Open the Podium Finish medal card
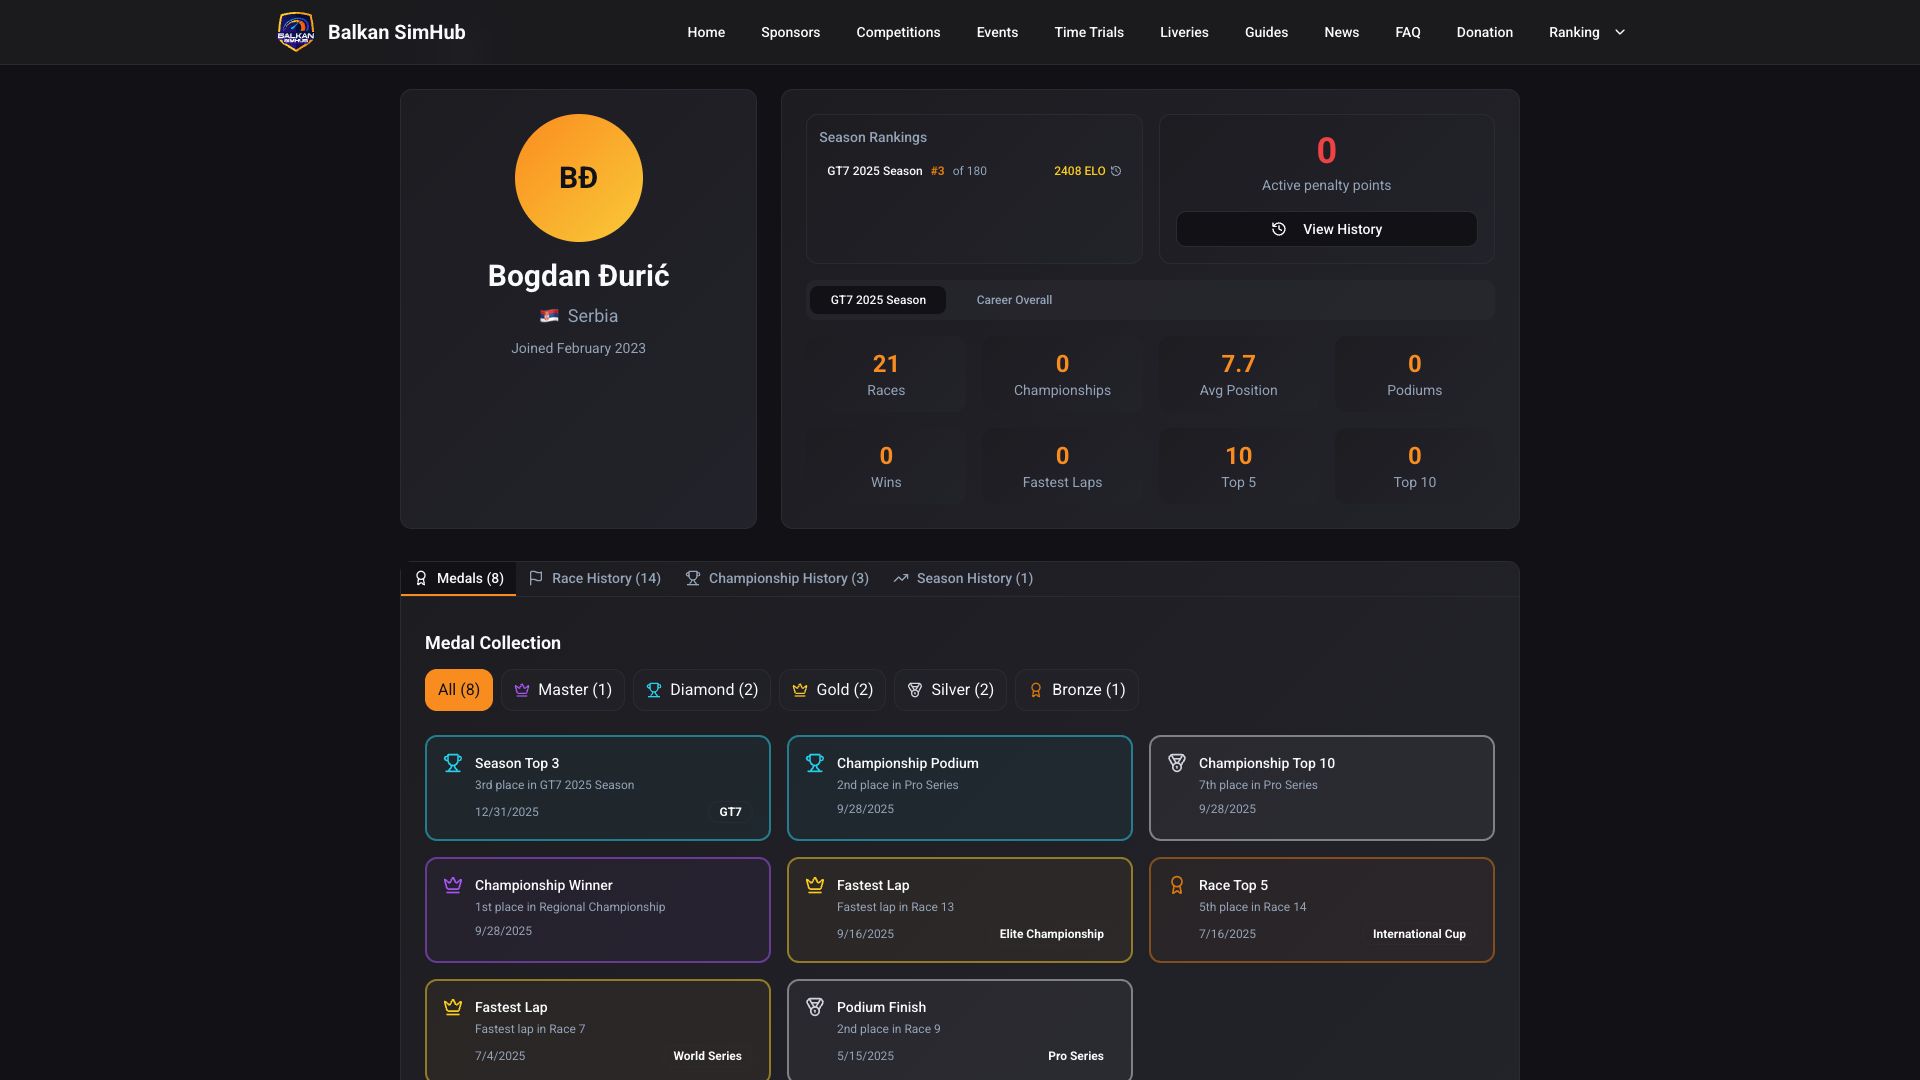The image size is (1920, 1080). pyautogui.click(x=959, y=1030)
